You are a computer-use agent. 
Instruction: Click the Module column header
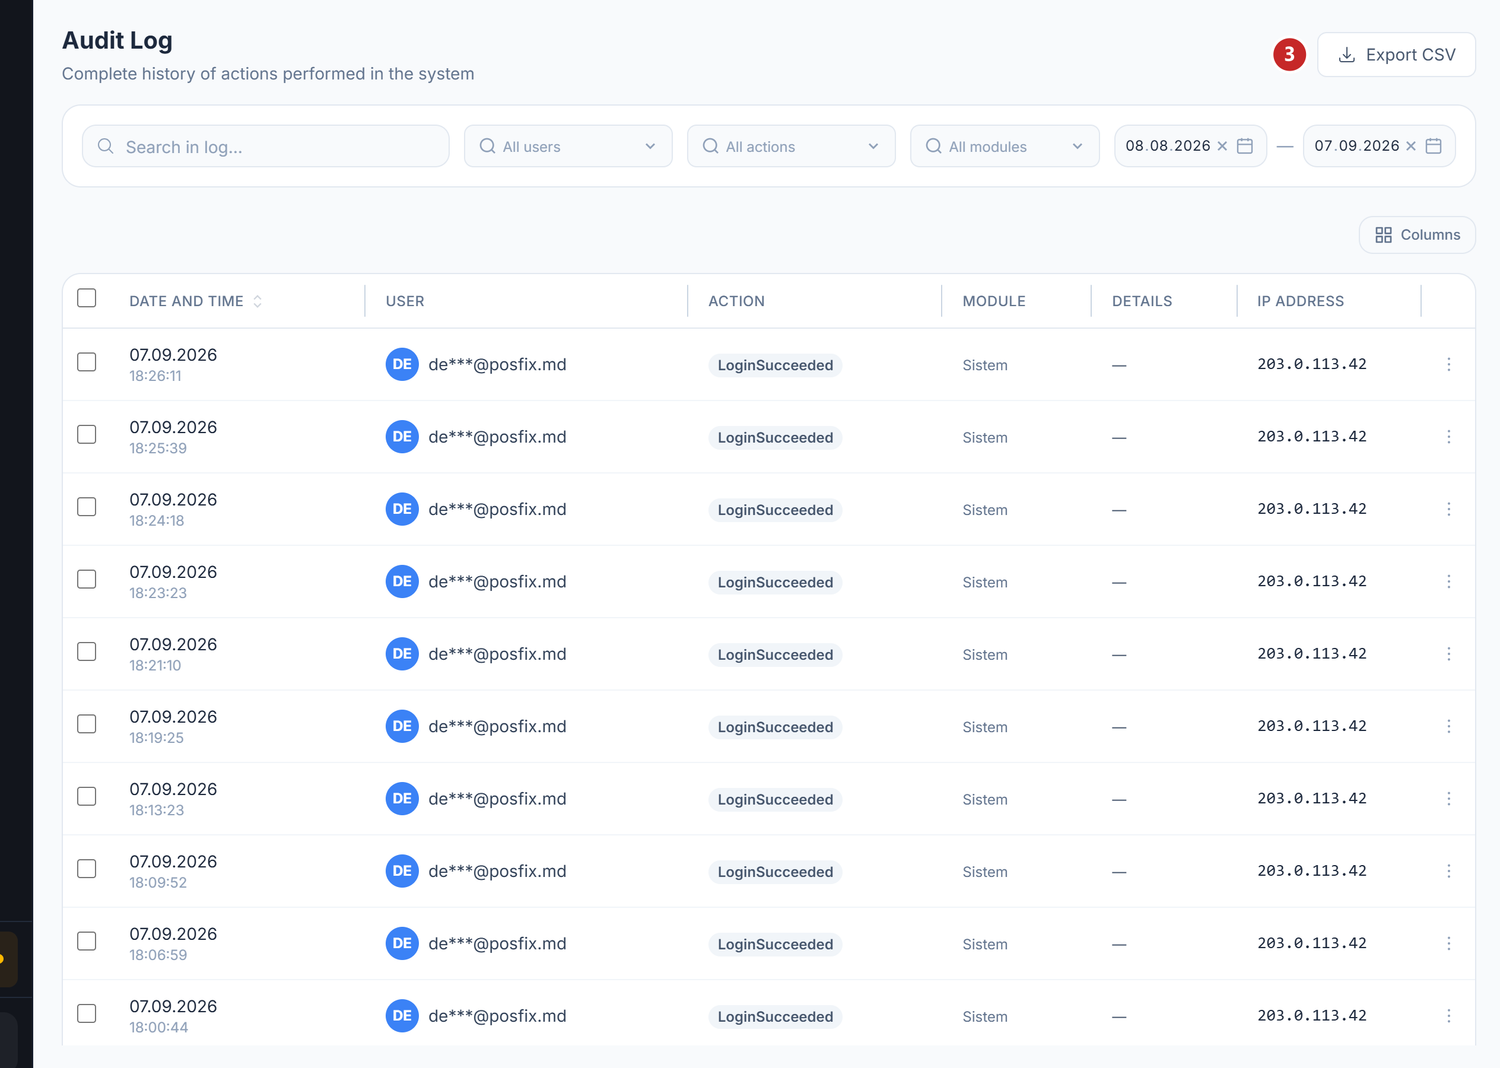pyautogui.click(x=994, y=301)
